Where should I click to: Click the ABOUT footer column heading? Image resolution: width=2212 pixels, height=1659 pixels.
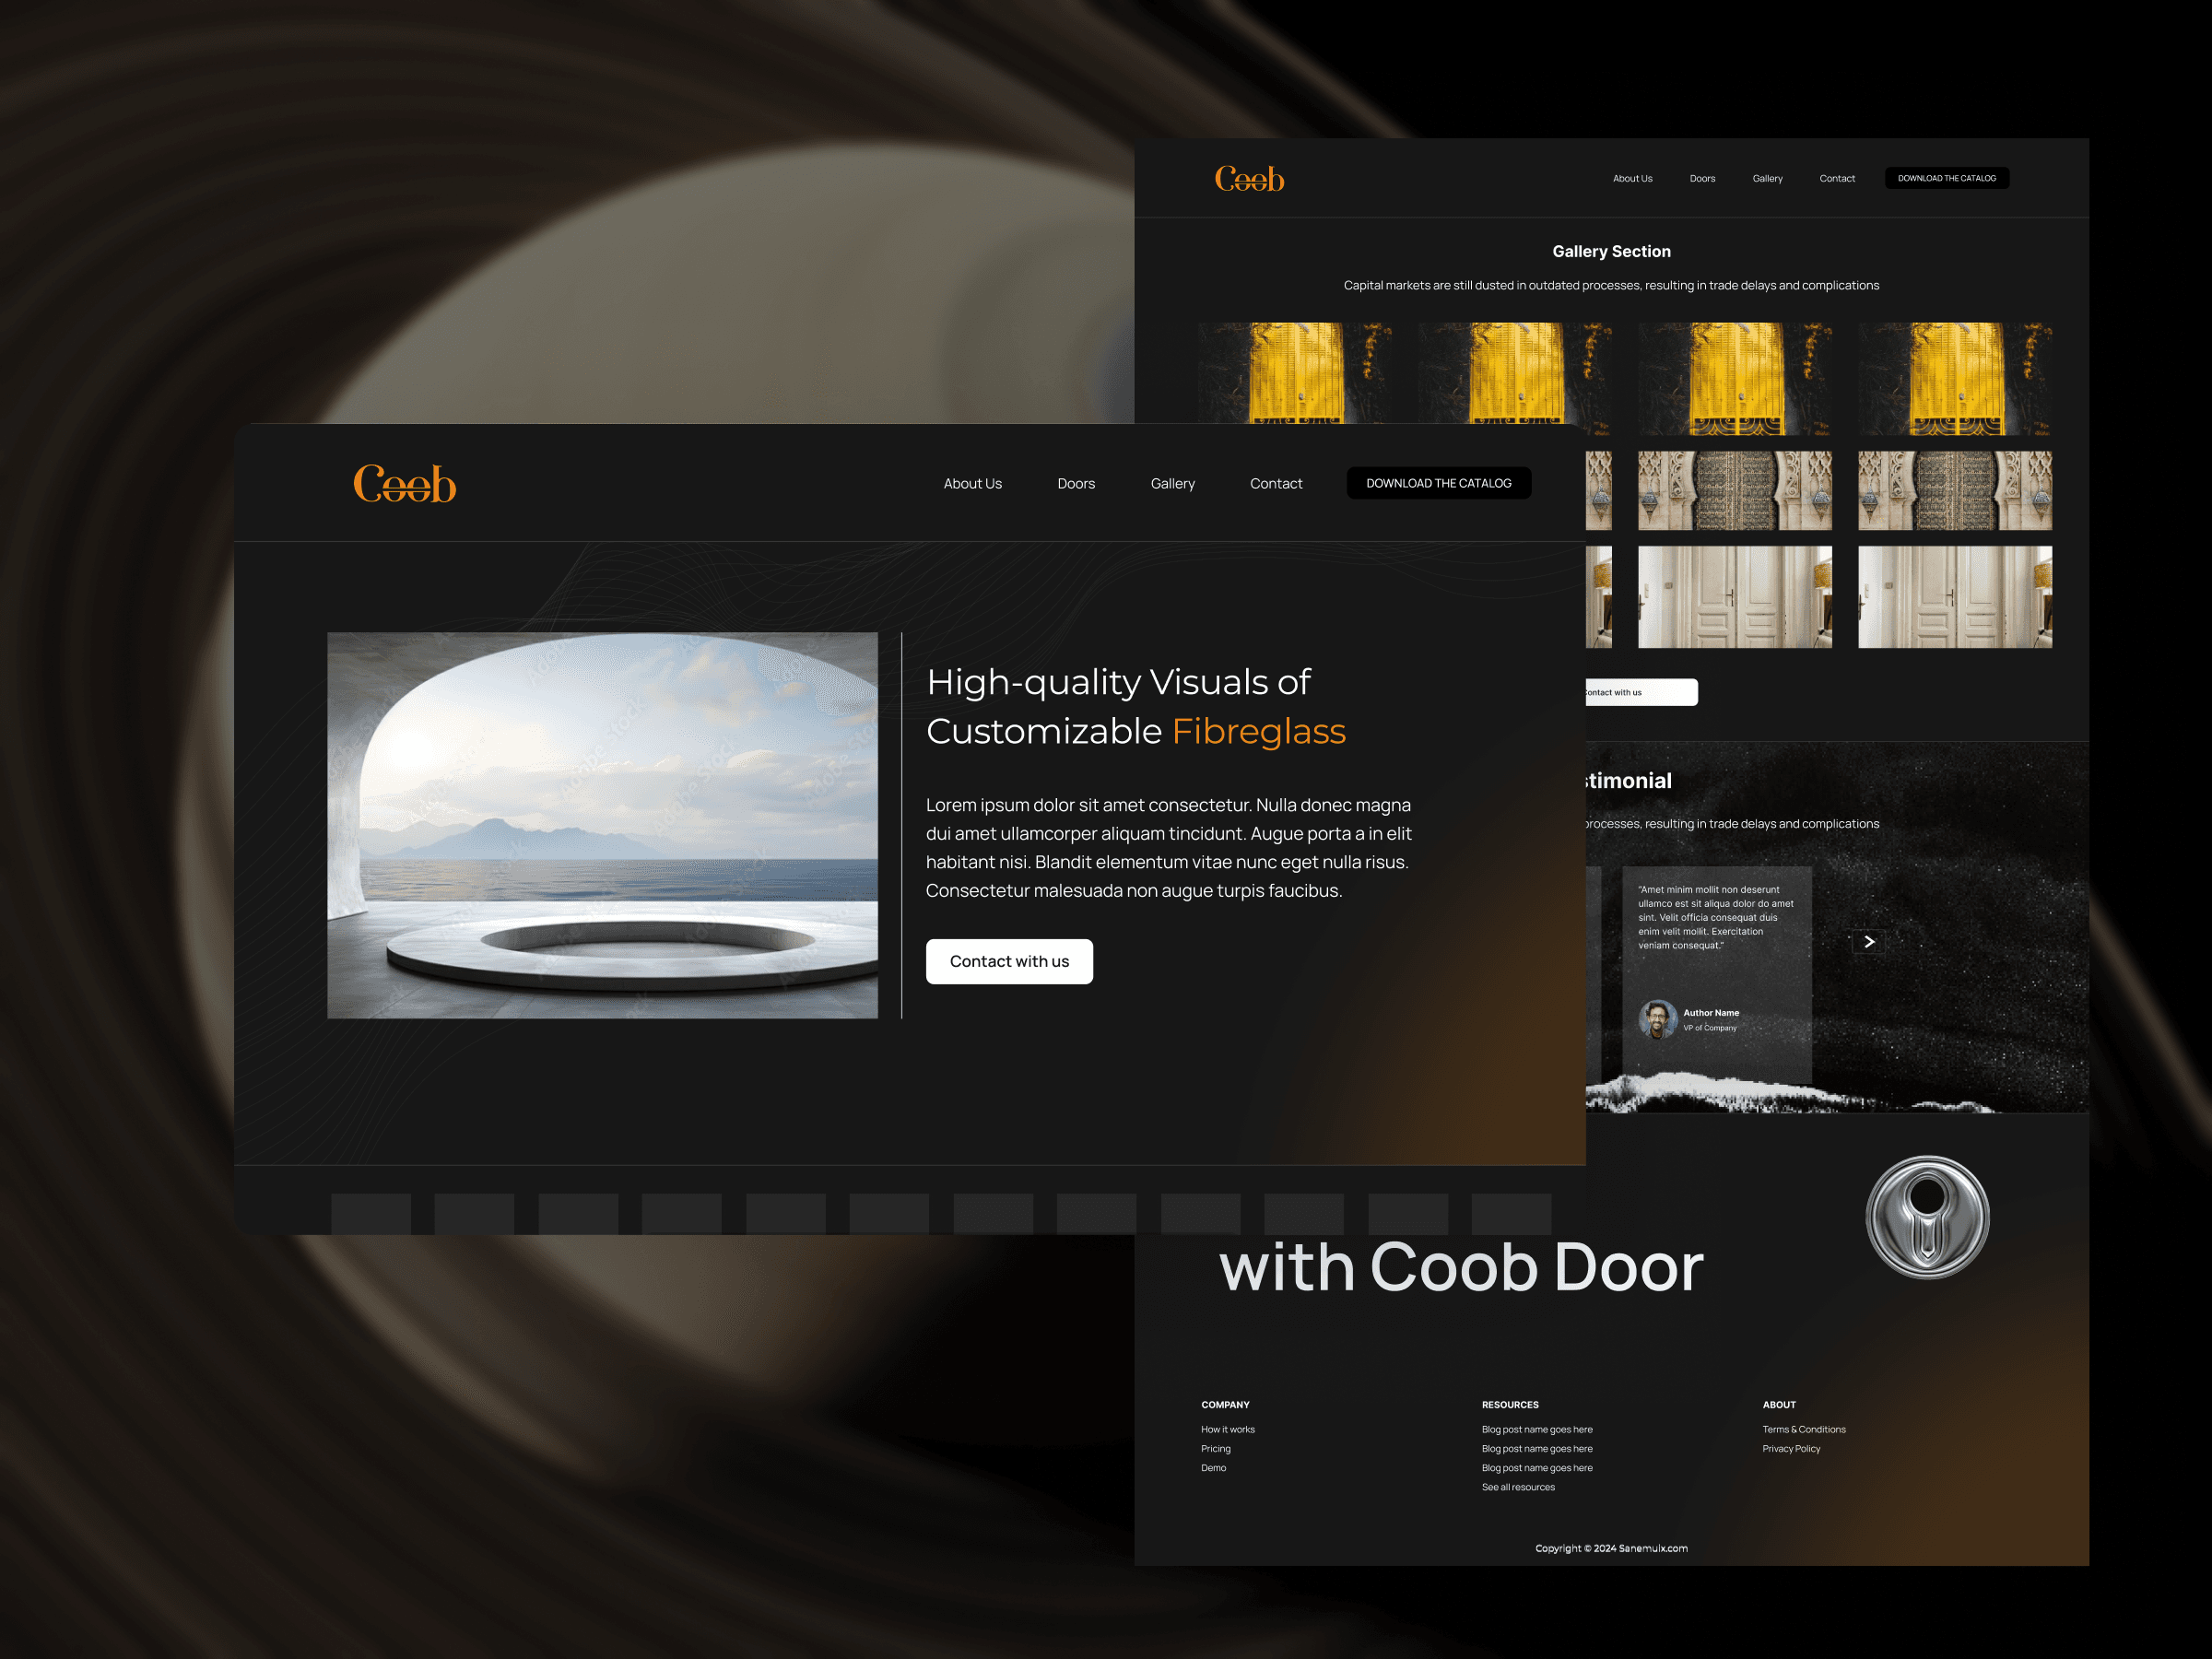click(x=1779, y=1404)
